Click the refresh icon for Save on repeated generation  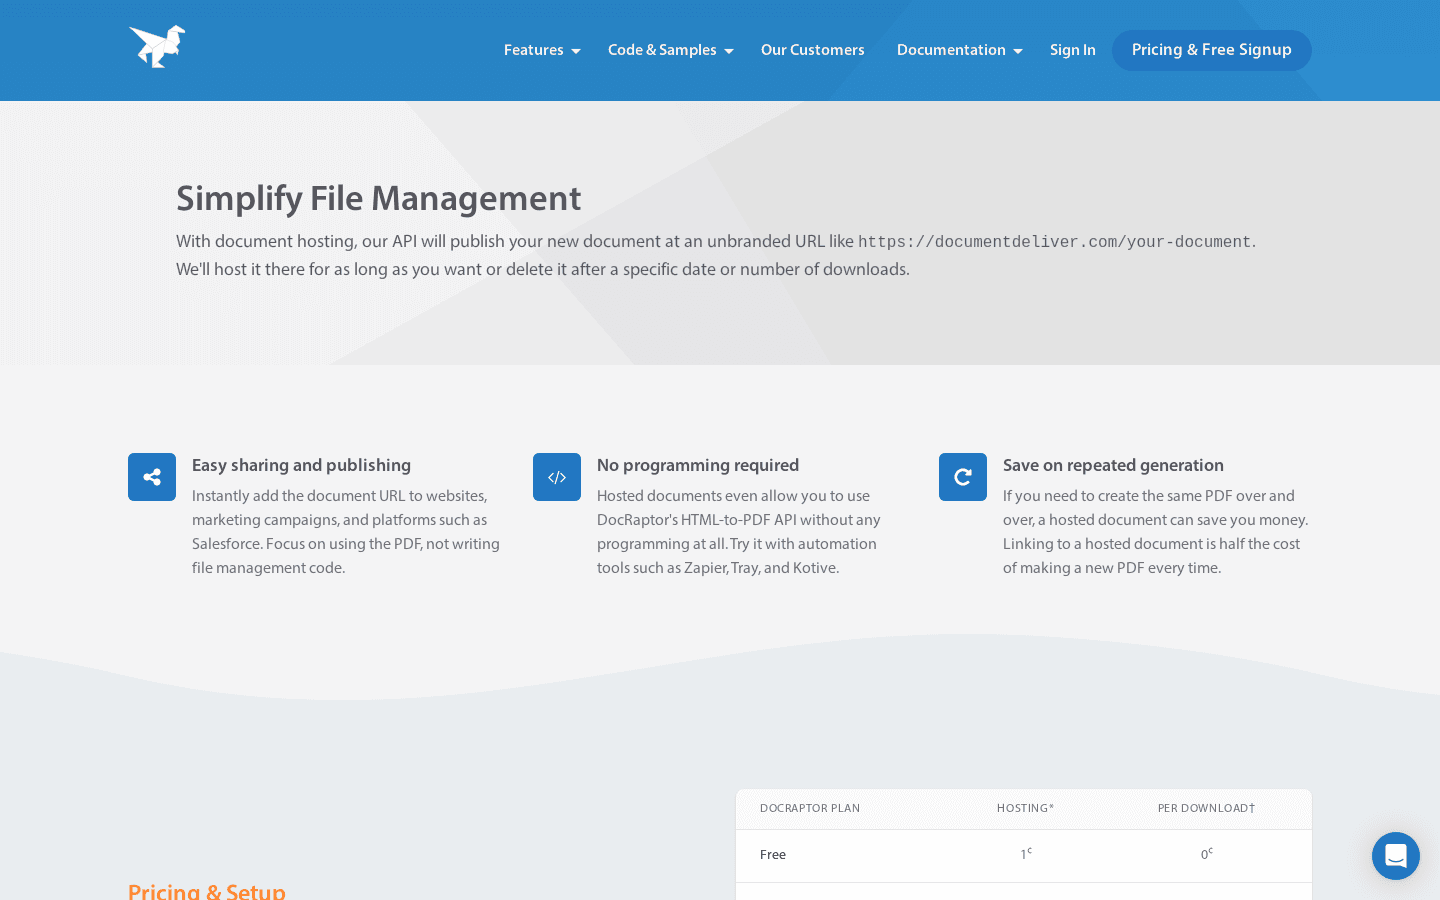[x=962, y=477]
